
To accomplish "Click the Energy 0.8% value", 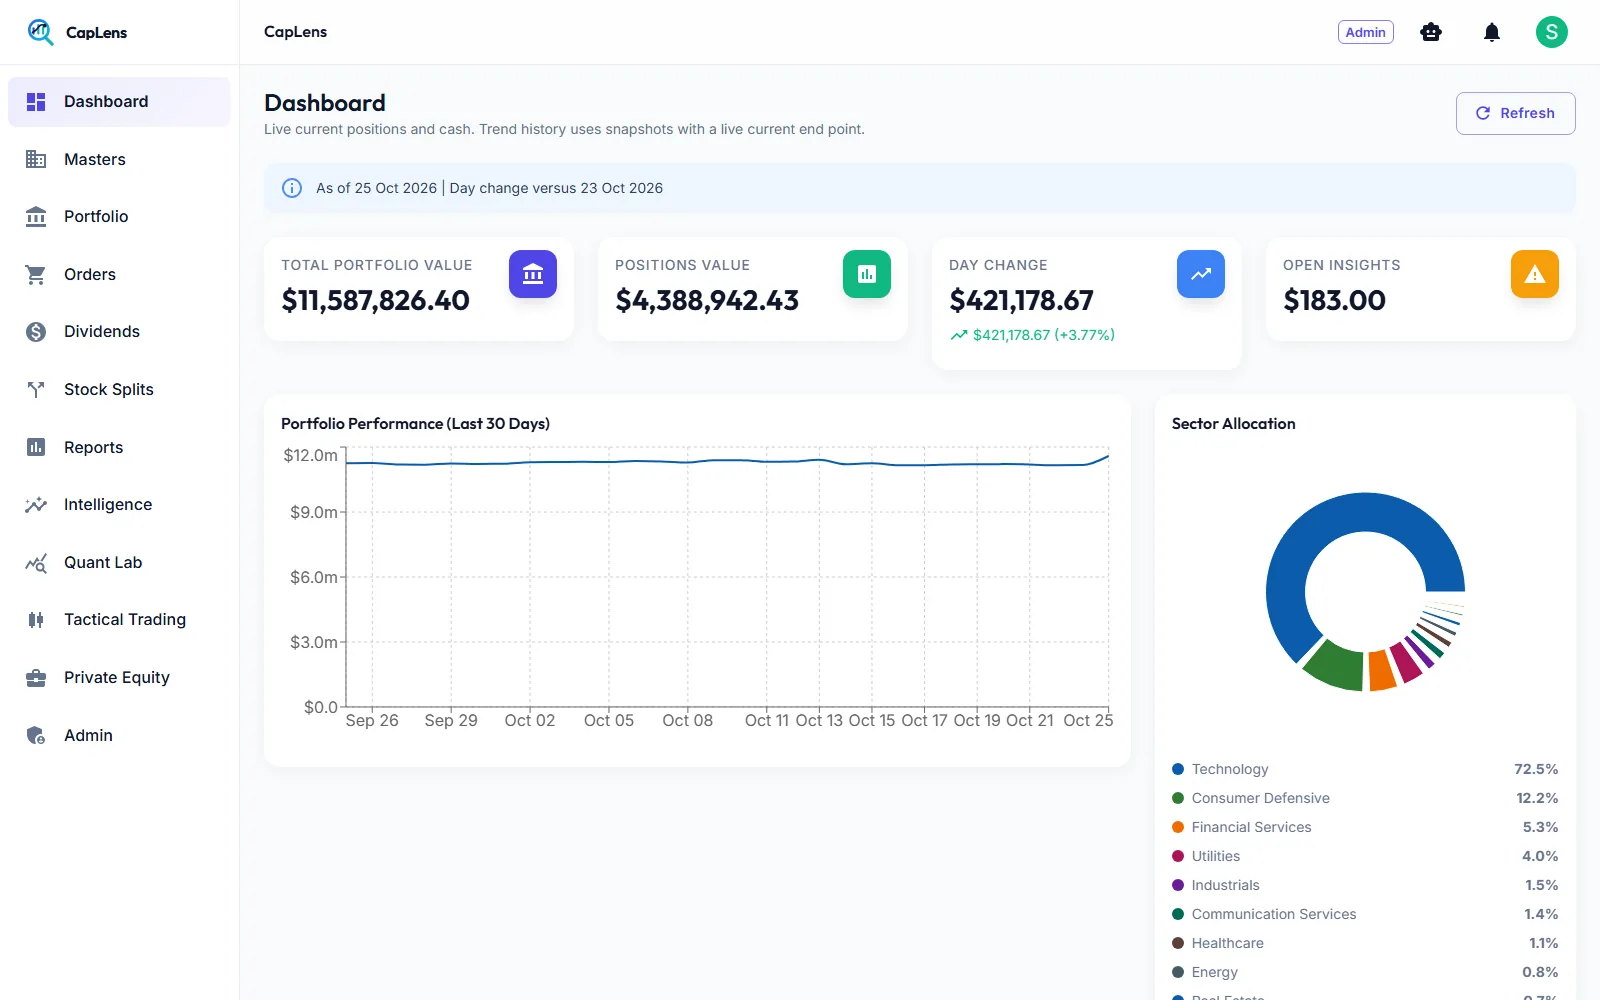I will point(1540,972).
